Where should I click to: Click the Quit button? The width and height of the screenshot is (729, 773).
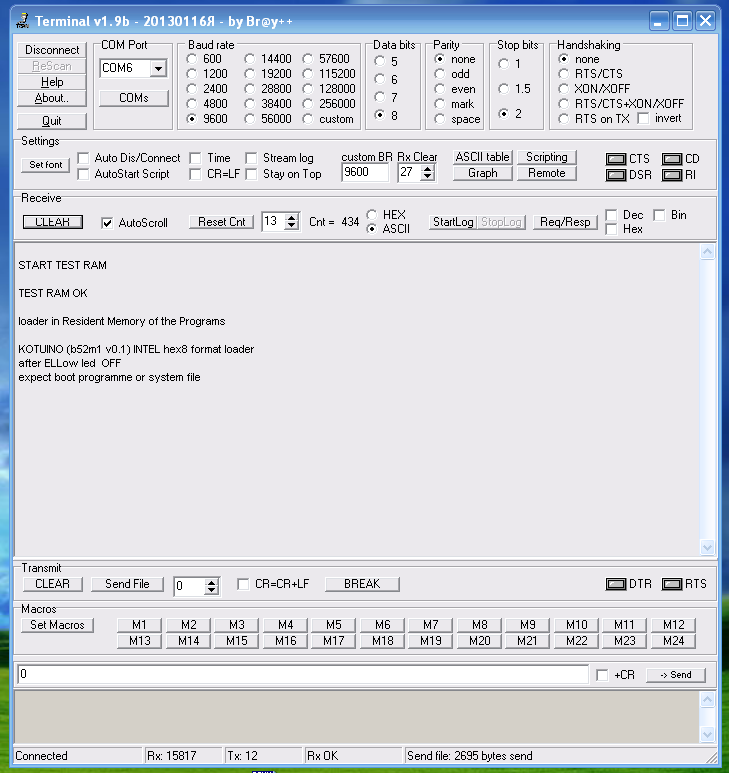tap(52, 121)
